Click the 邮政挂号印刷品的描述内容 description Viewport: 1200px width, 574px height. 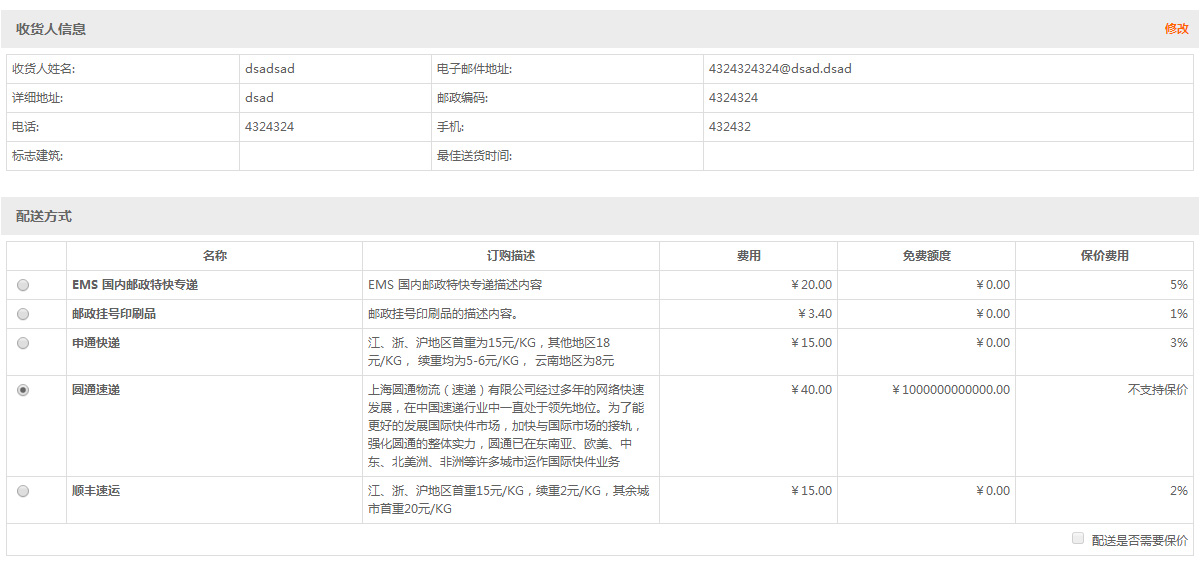[443, 314]
